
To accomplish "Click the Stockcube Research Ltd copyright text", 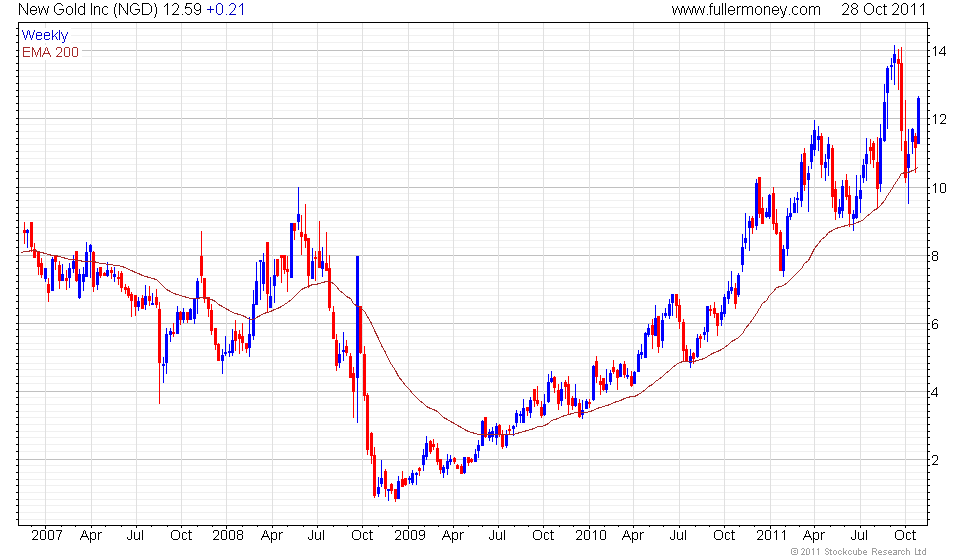I will (858, 552).
